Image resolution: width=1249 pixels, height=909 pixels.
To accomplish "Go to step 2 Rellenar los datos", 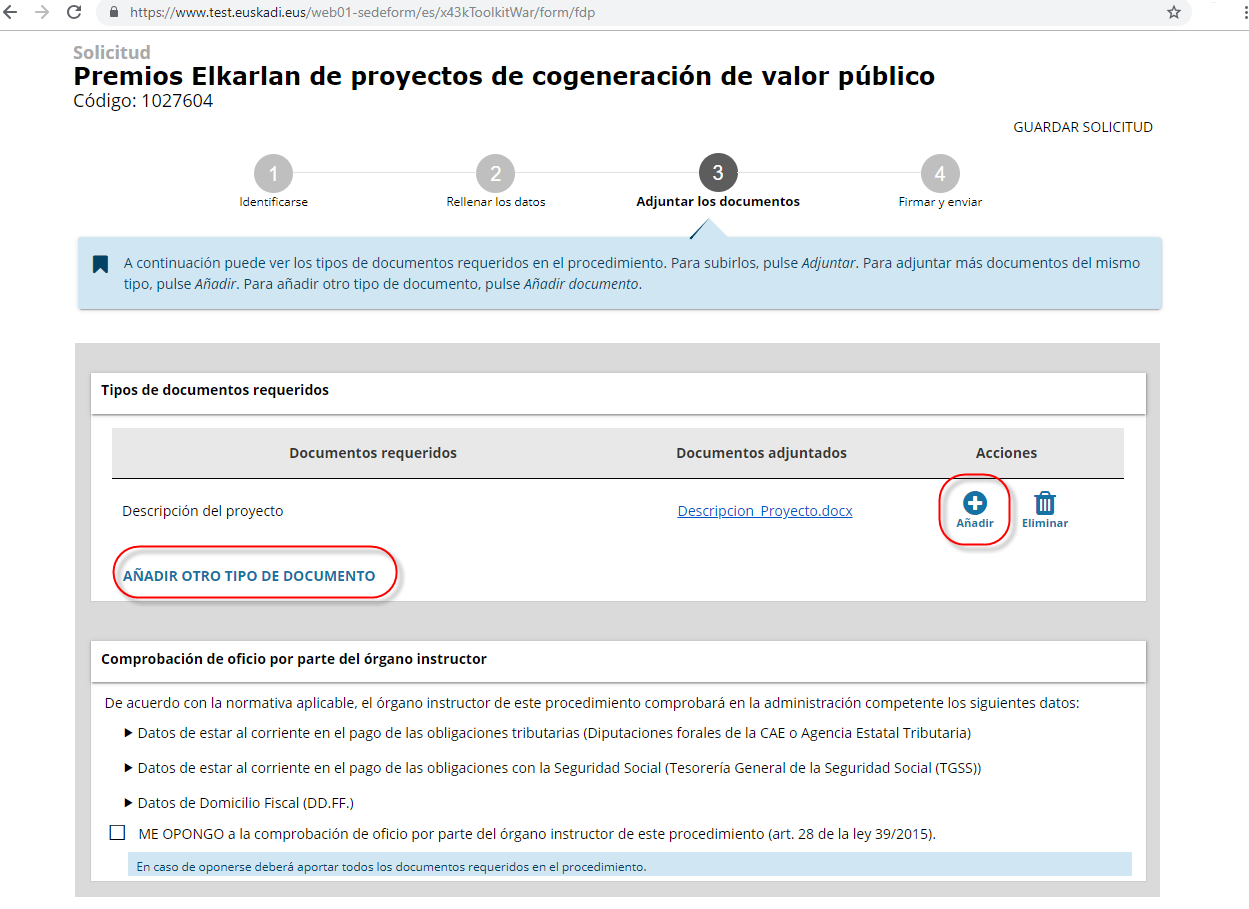I will (x=495, y=174).
